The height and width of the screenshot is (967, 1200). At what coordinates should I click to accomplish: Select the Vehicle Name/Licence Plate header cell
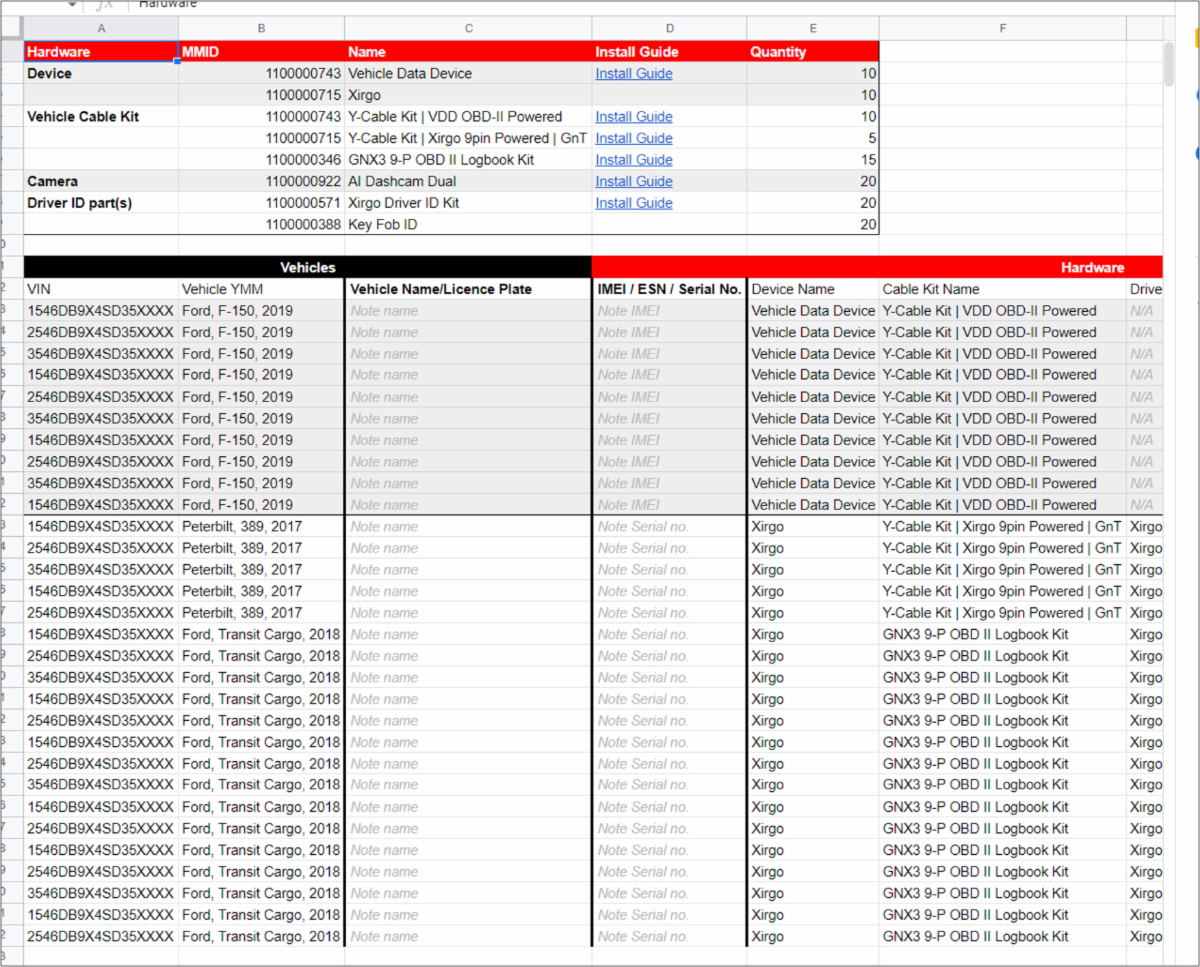point(468,289)
